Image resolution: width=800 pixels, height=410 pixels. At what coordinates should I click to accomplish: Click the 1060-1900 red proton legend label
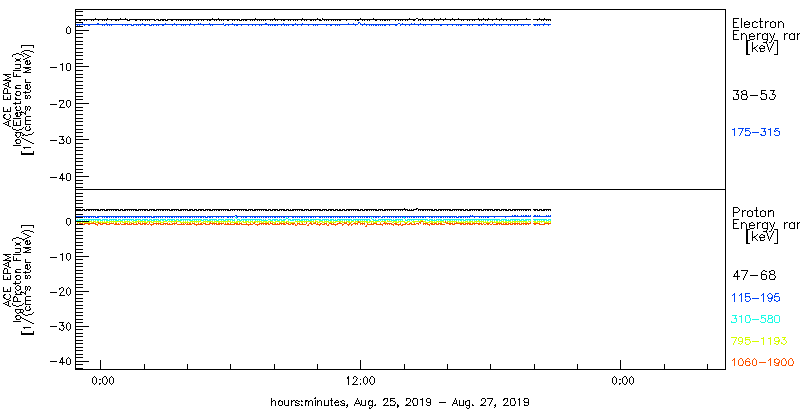(763, 363)
